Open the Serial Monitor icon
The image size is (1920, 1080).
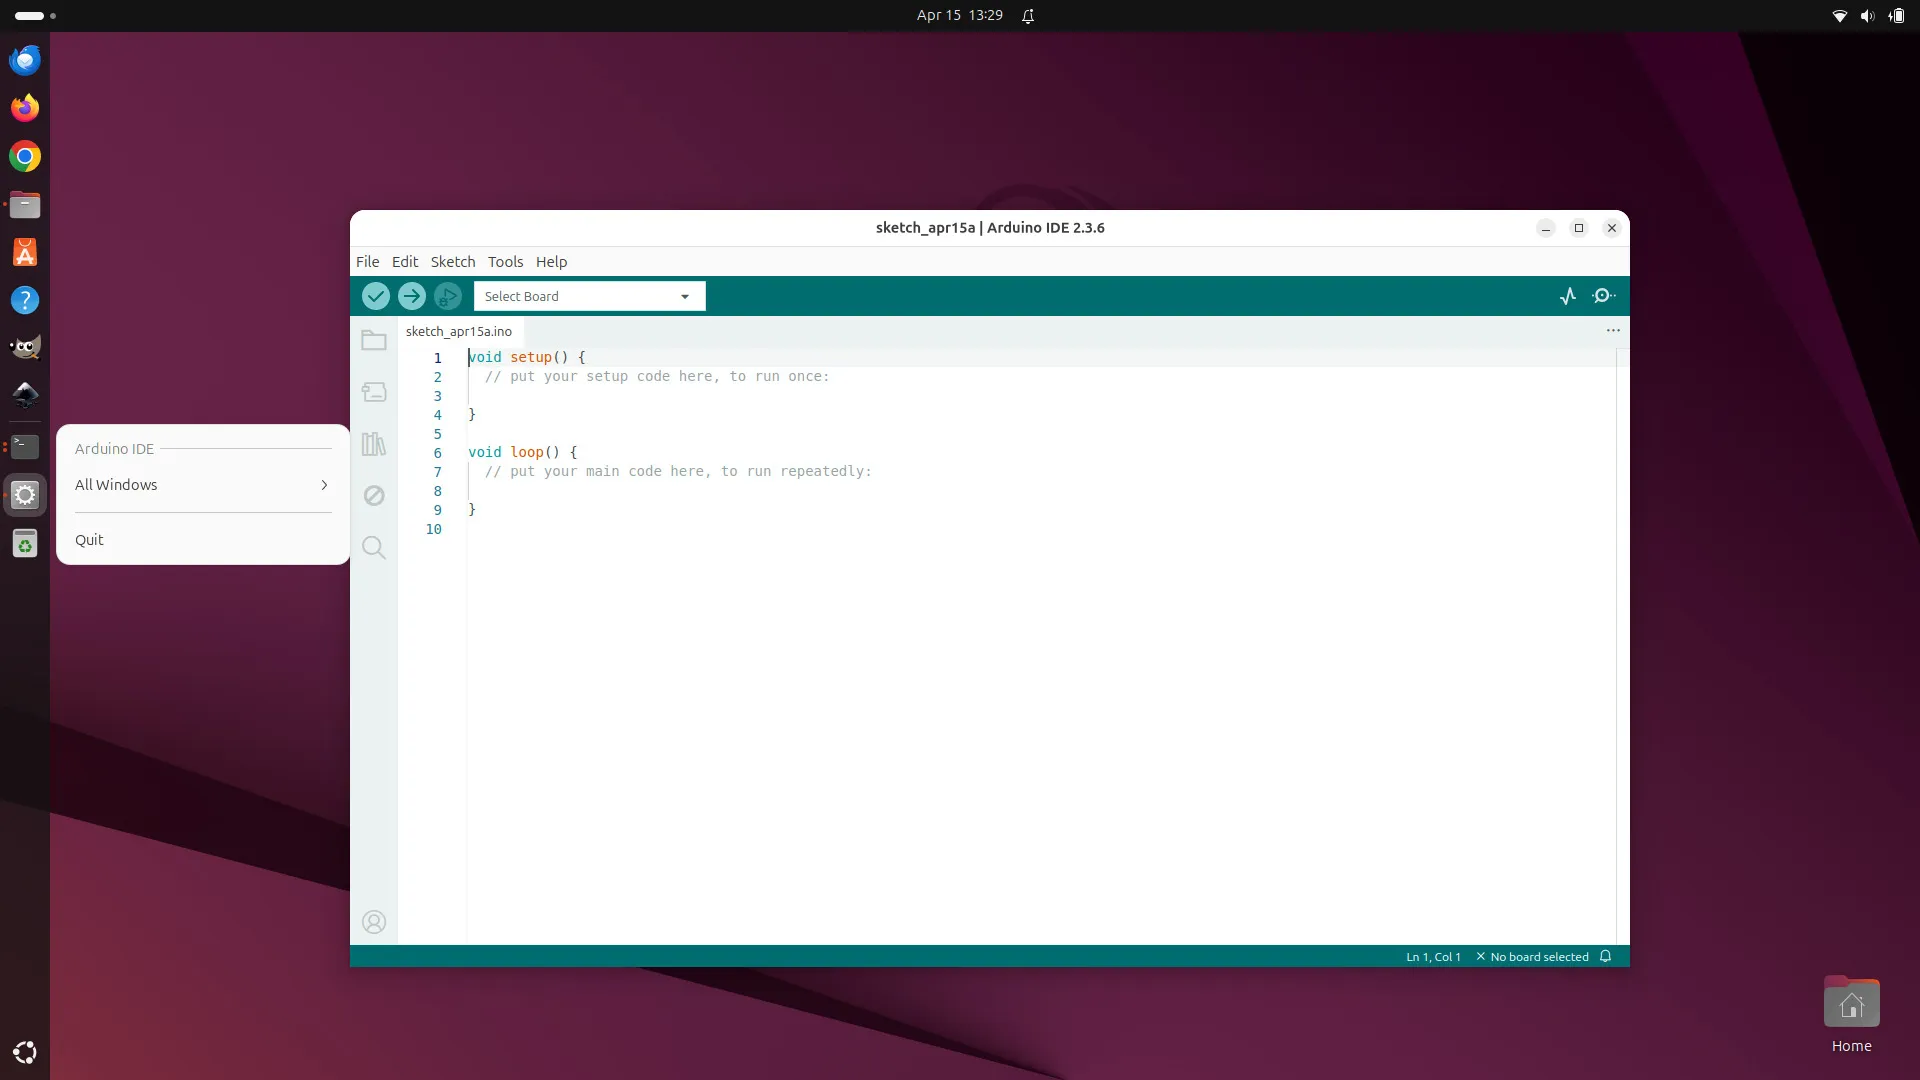pos(1604,296)
